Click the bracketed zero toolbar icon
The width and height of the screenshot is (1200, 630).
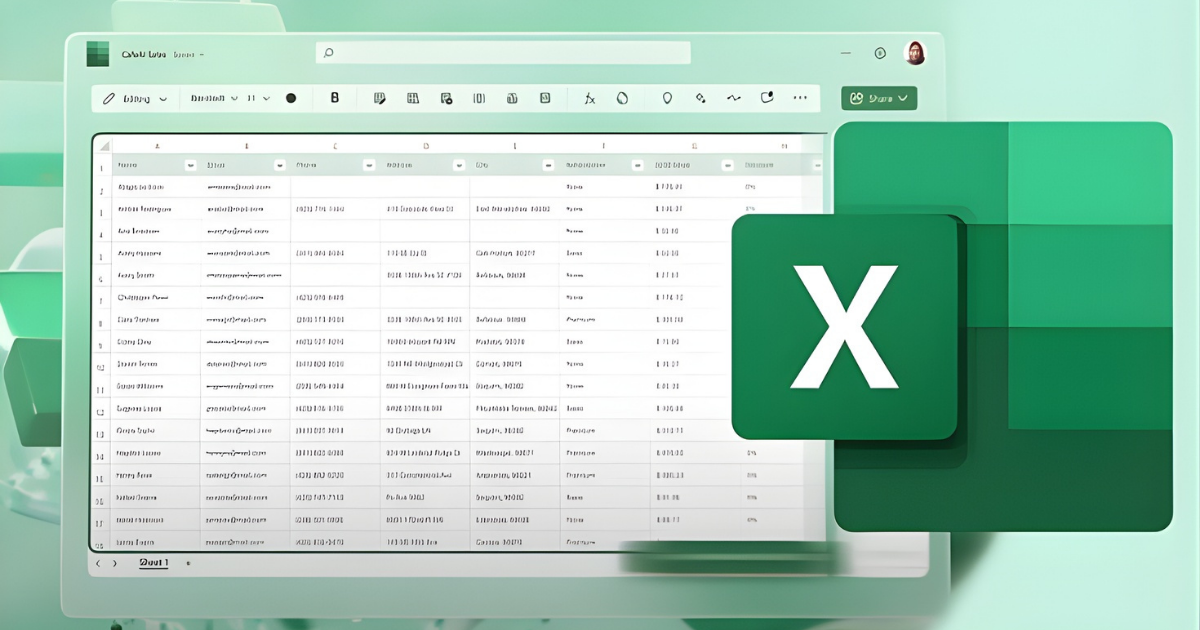[x=479, y=98]
